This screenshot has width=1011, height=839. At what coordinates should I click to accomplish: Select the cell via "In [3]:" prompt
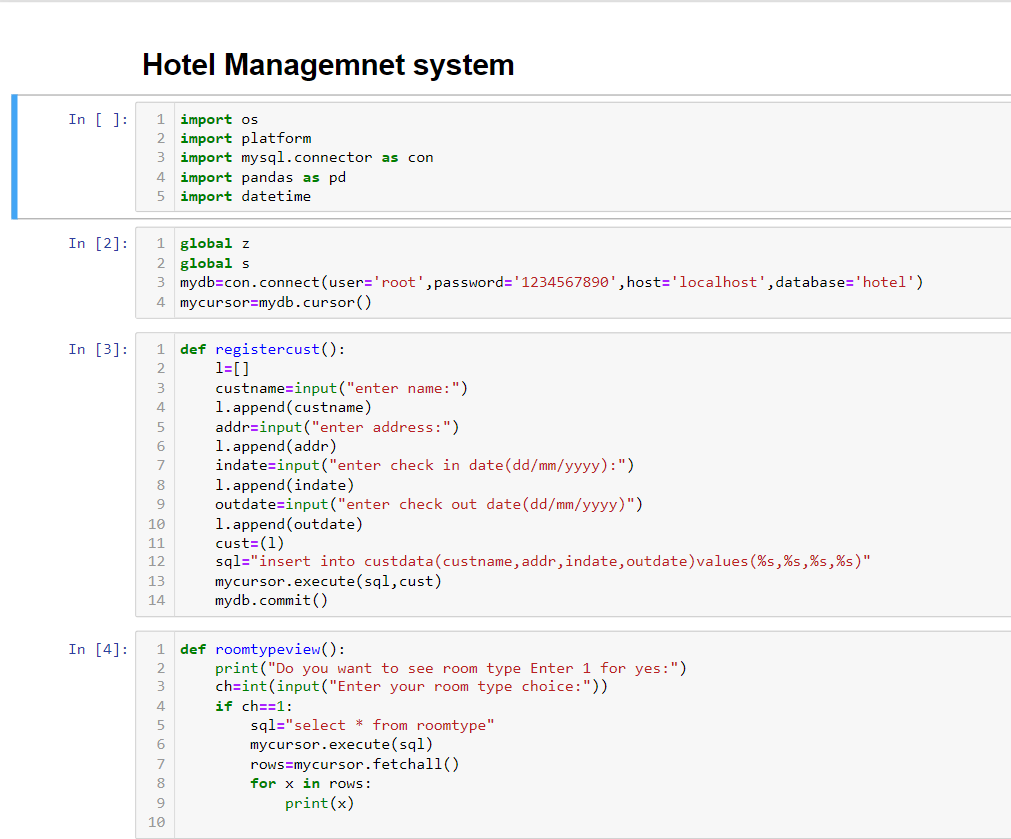pyautogui.click(x=97, y=350)
